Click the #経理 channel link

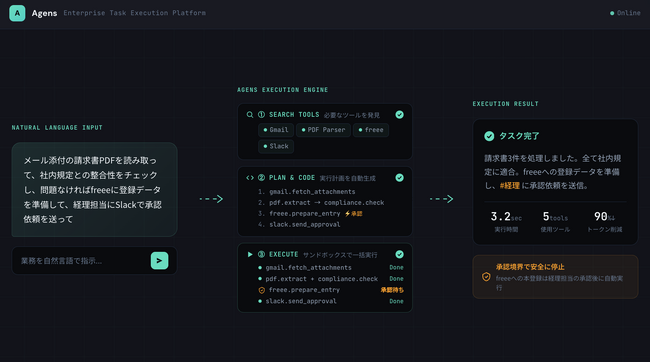coord(509,186)
